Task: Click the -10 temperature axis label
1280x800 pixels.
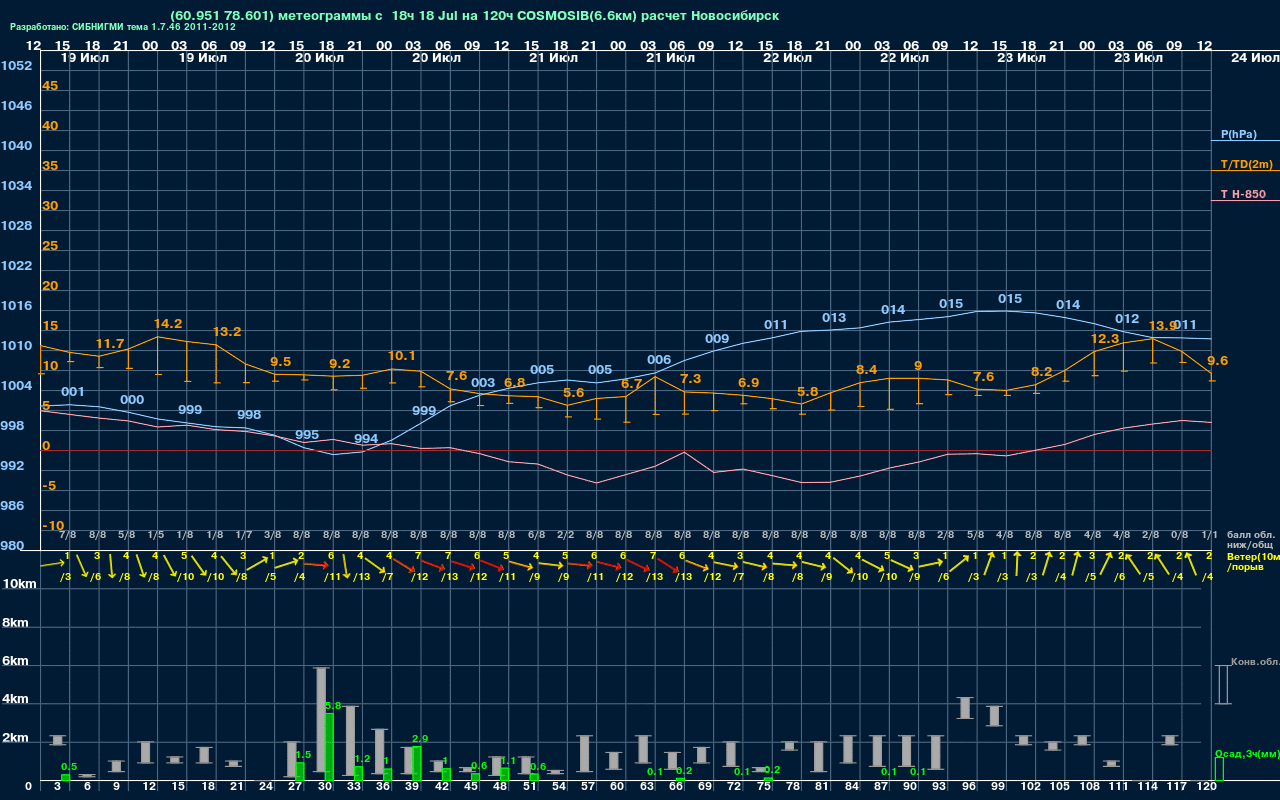Action: [53, 526]
